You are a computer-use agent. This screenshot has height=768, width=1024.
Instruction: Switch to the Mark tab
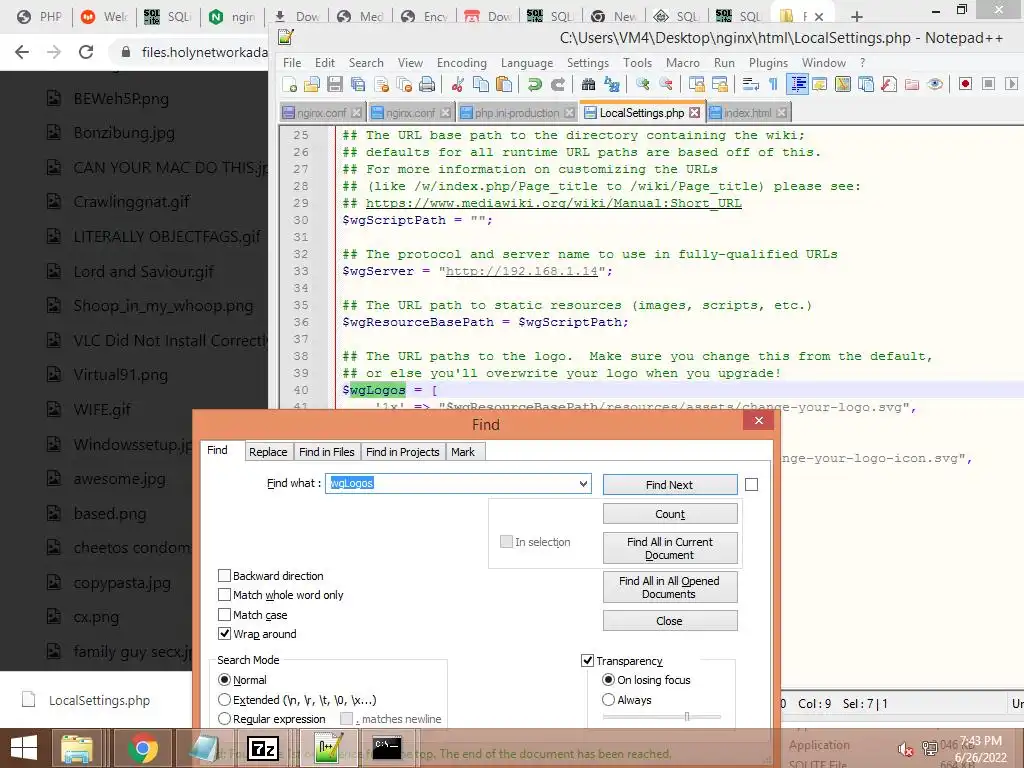[x=462, y=452]
